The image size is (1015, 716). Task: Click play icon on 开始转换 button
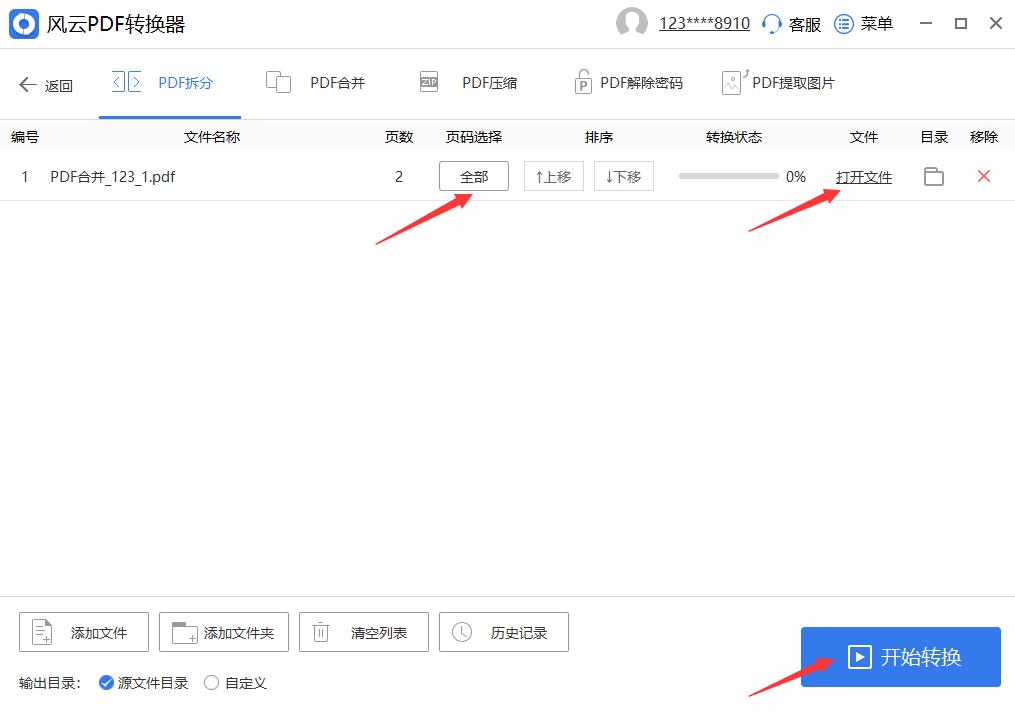[860, 657]
